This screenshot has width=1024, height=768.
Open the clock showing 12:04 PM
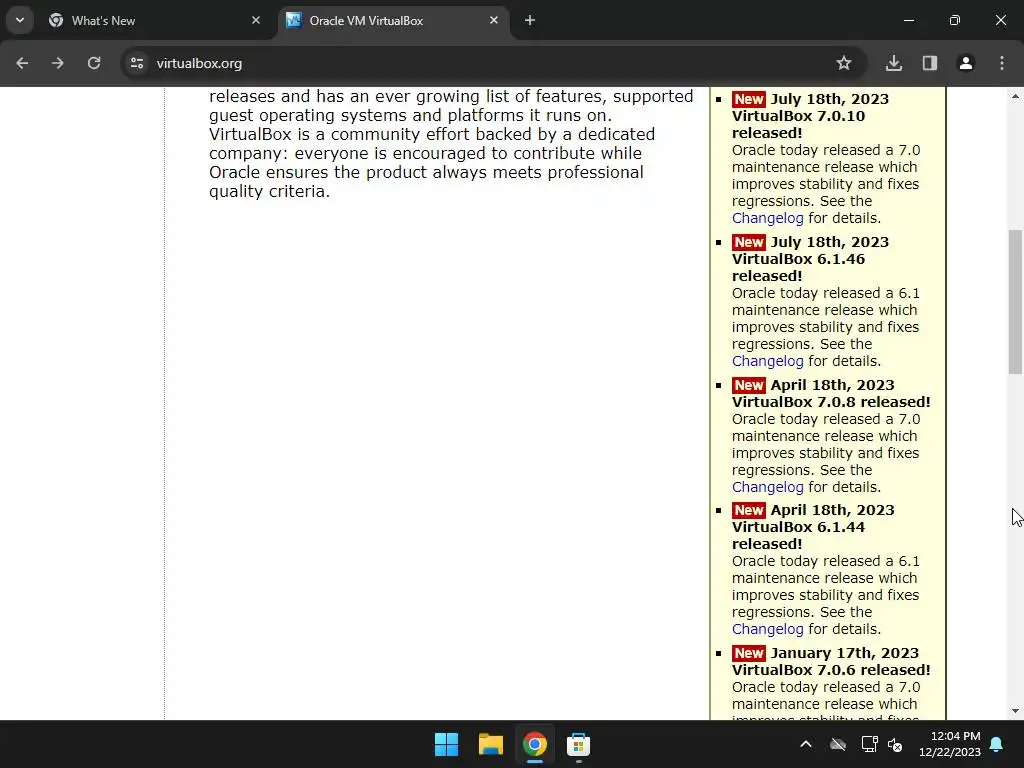[950, 744]
